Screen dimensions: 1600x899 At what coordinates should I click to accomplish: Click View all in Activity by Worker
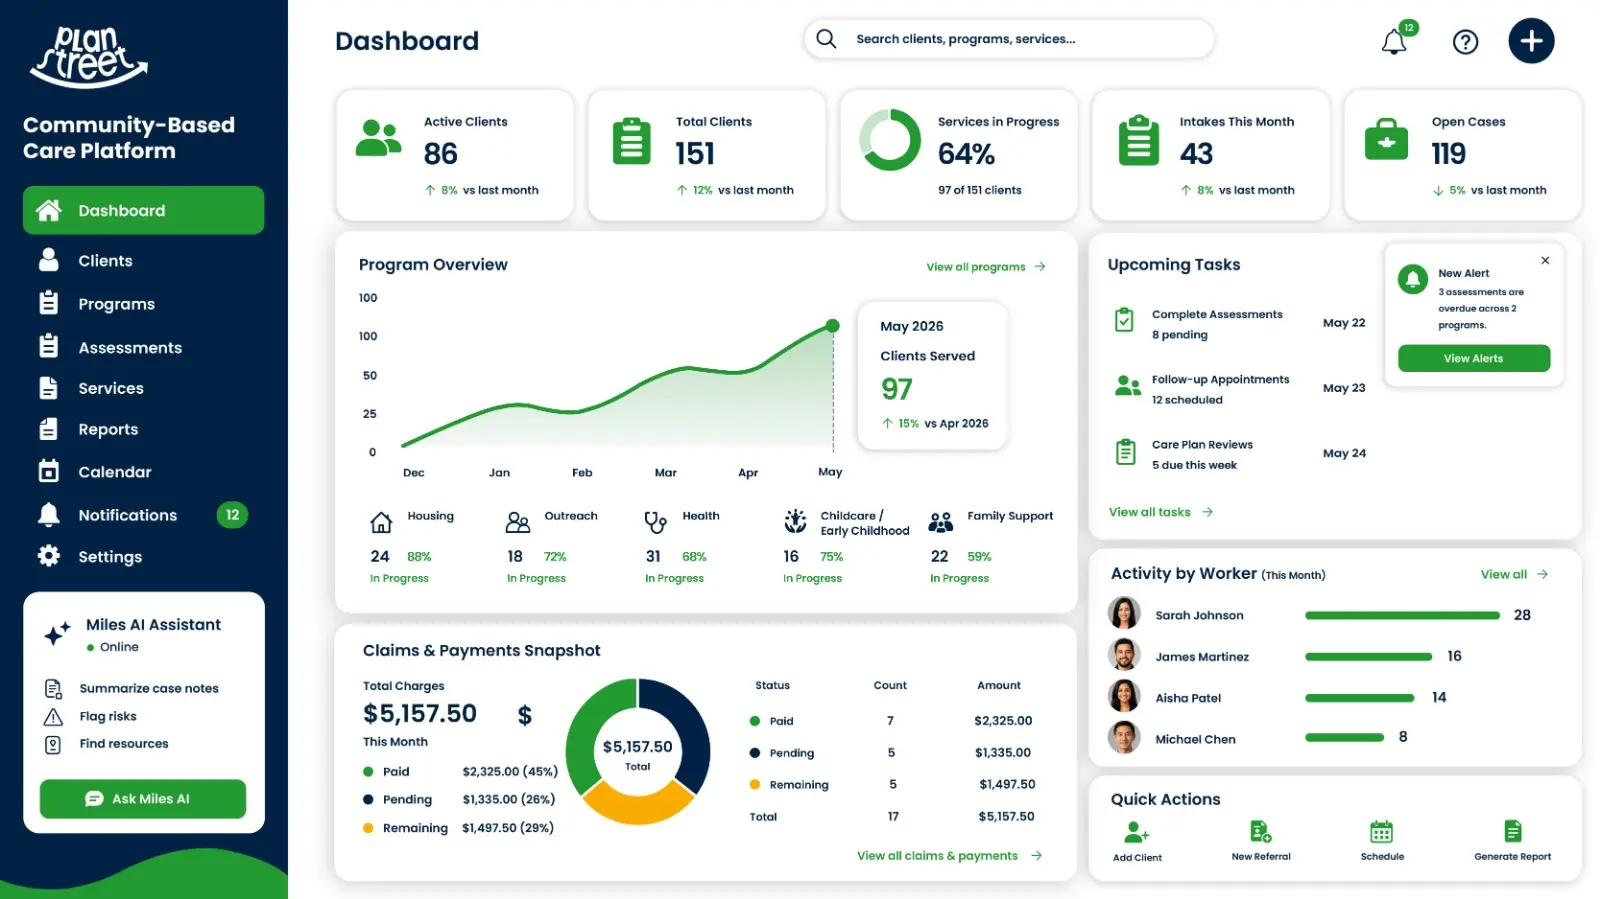click(x=1514, y=574)
